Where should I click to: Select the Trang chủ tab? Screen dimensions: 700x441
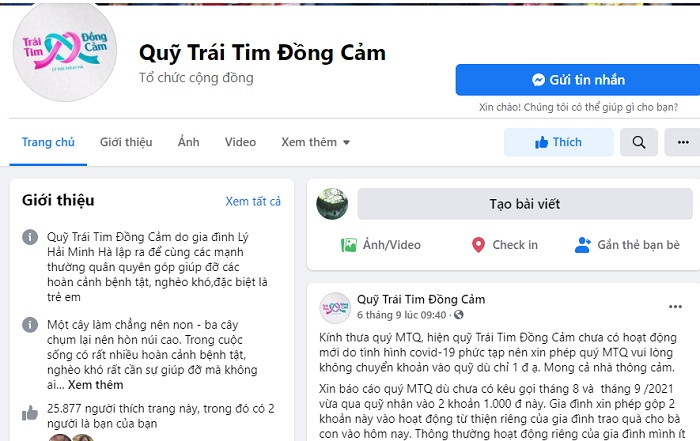point(48,142)
